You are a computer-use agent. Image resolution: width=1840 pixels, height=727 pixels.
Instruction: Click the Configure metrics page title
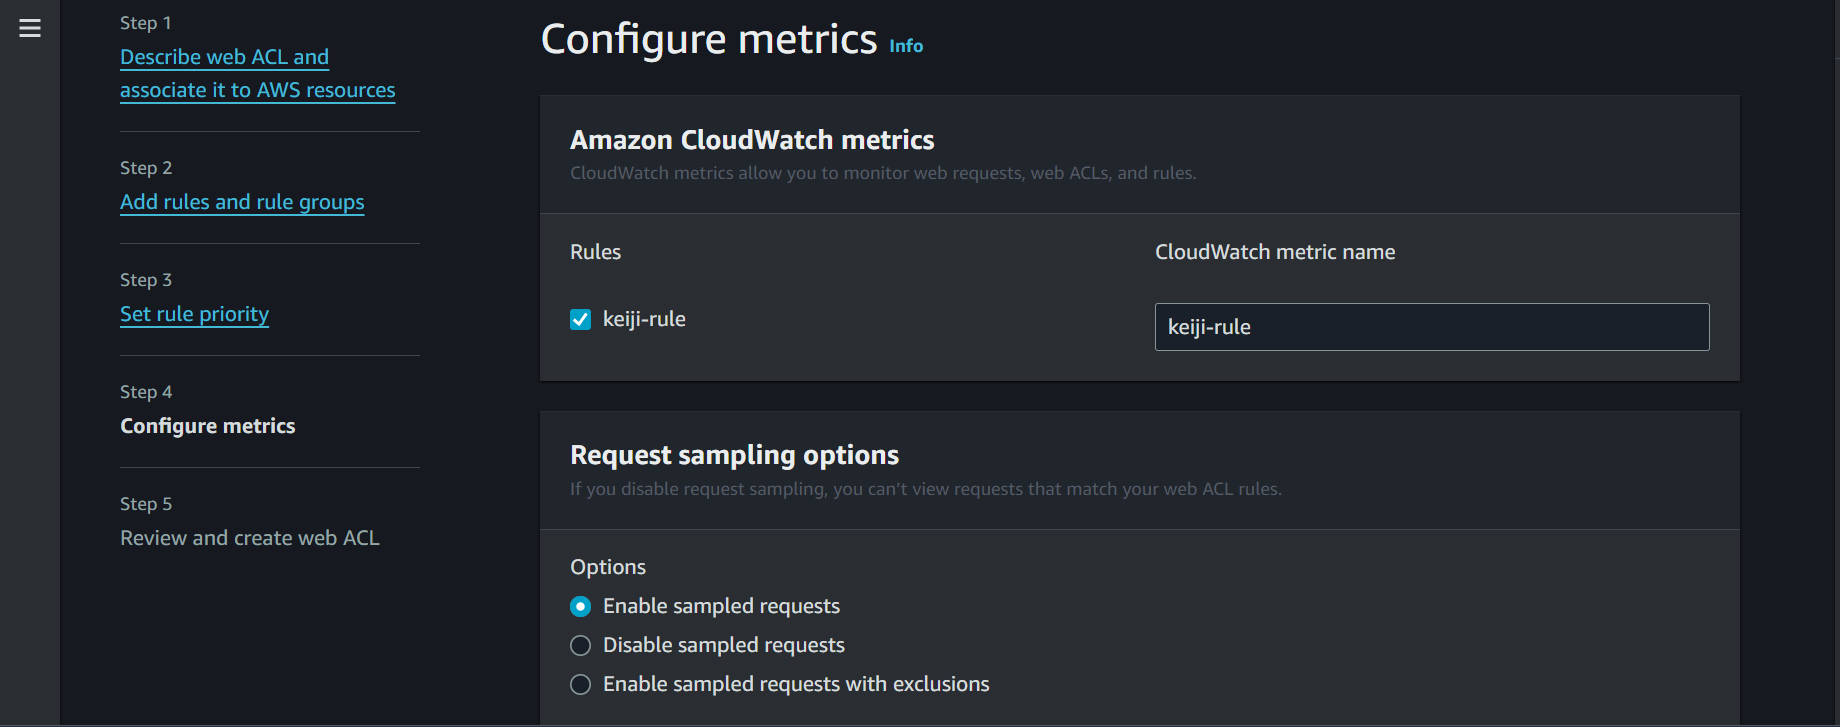tap(708, 40)
